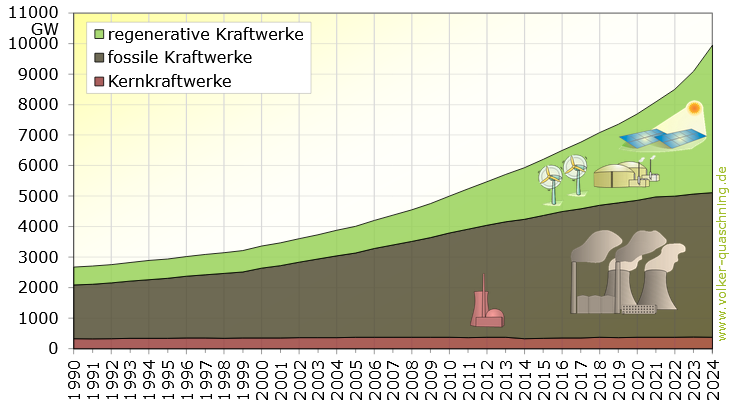The image size is (731, 410).
Task: Click the smoking fossil plant cooling towers
Action: click(x=626, y=272)
